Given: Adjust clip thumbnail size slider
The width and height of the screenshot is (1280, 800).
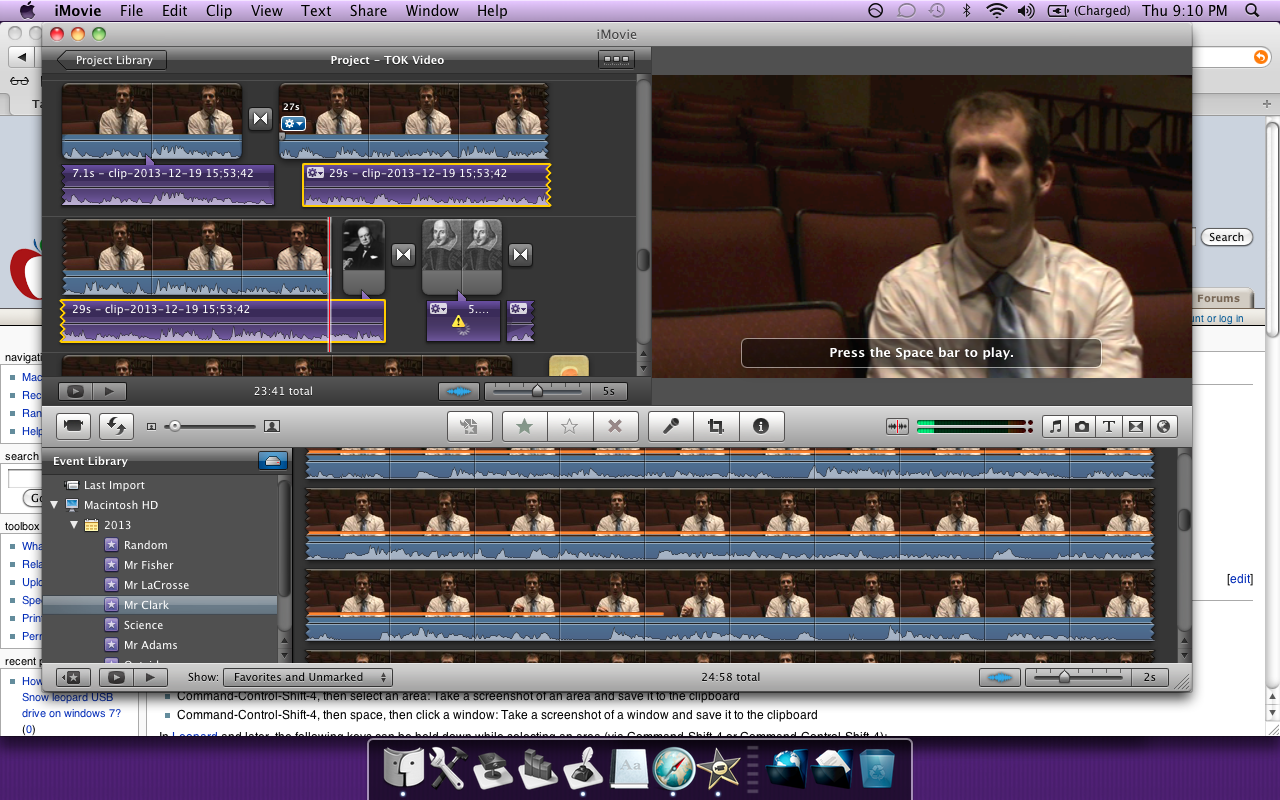Looking at the screenshot, I should (209, 426).
